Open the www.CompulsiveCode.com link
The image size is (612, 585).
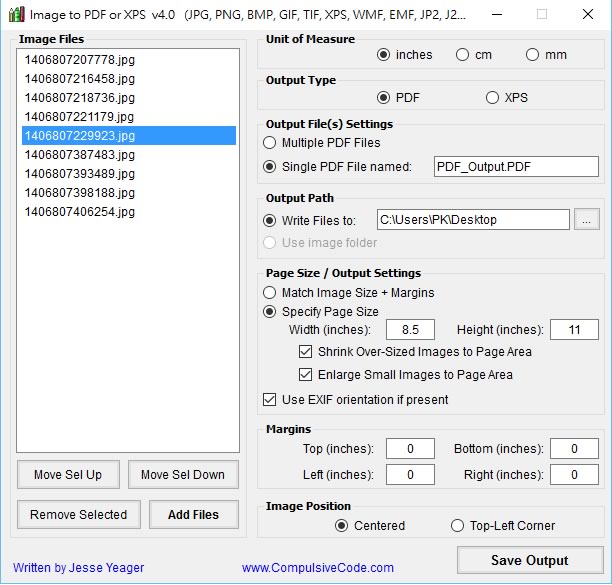[317, 568]
